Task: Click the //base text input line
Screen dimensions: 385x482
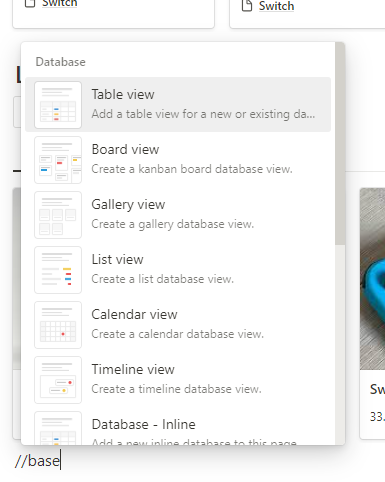Action: (x=37, y=461)
